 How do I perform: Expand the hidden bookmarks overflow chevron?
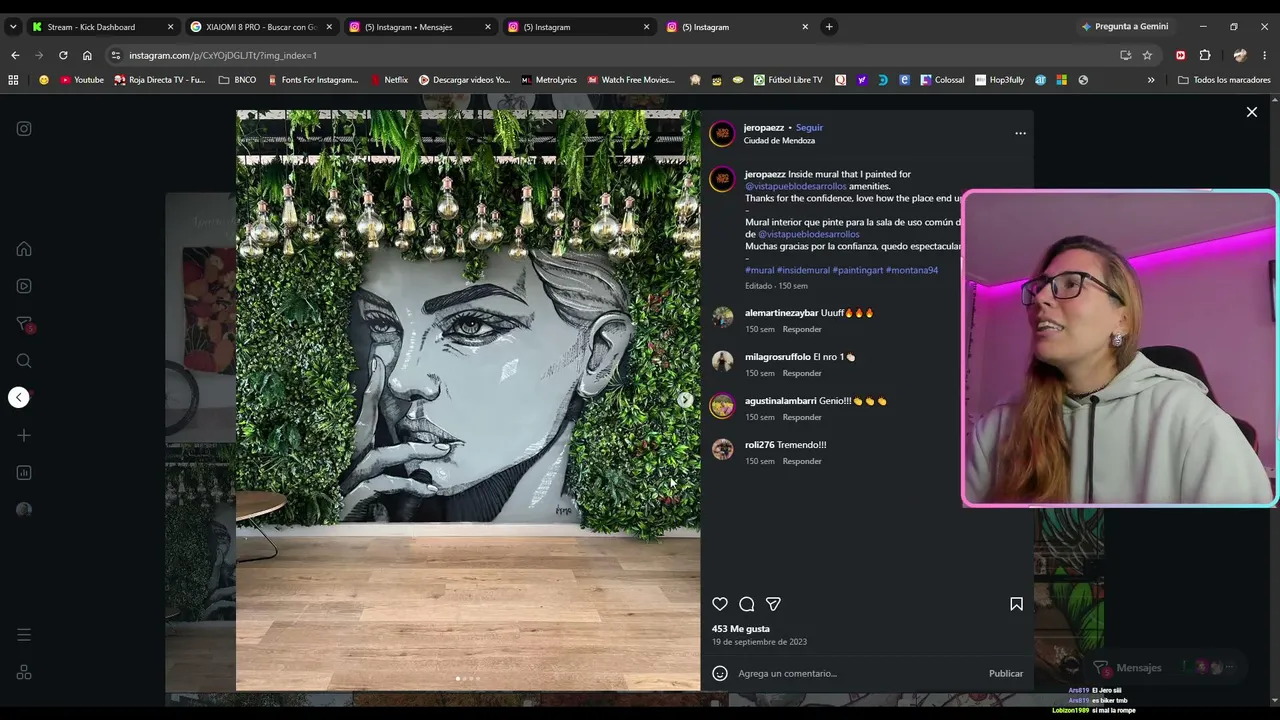[1151, 80]
